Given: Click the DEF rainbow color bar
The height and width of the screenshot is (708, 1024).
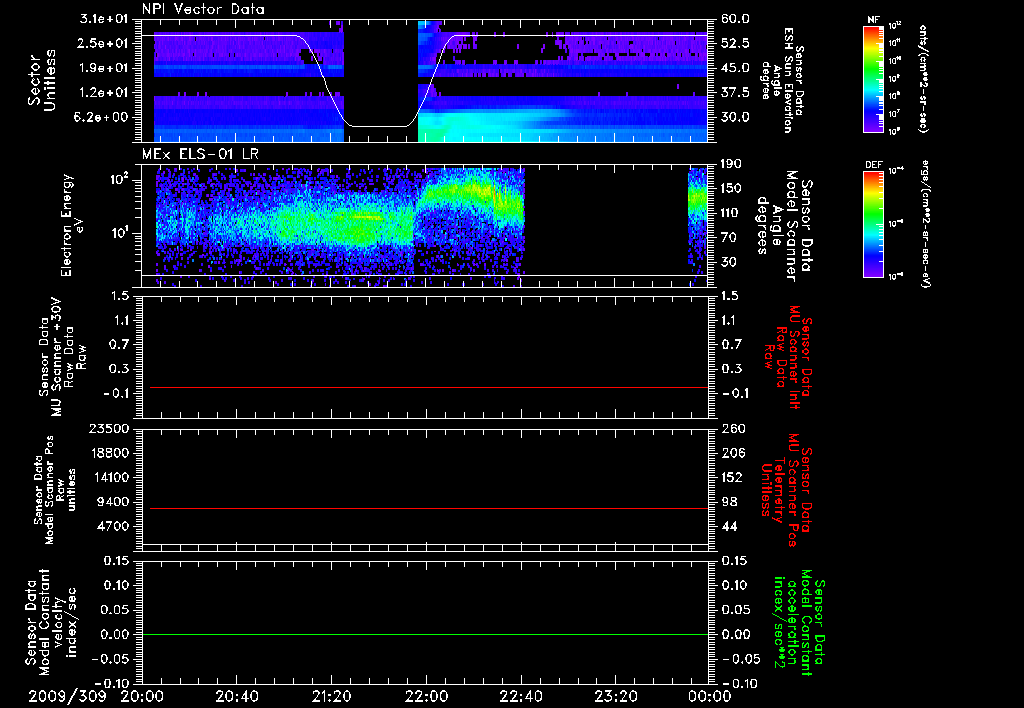Looking at the screenshot, I should pyautogui.click(x=873, y=223).
